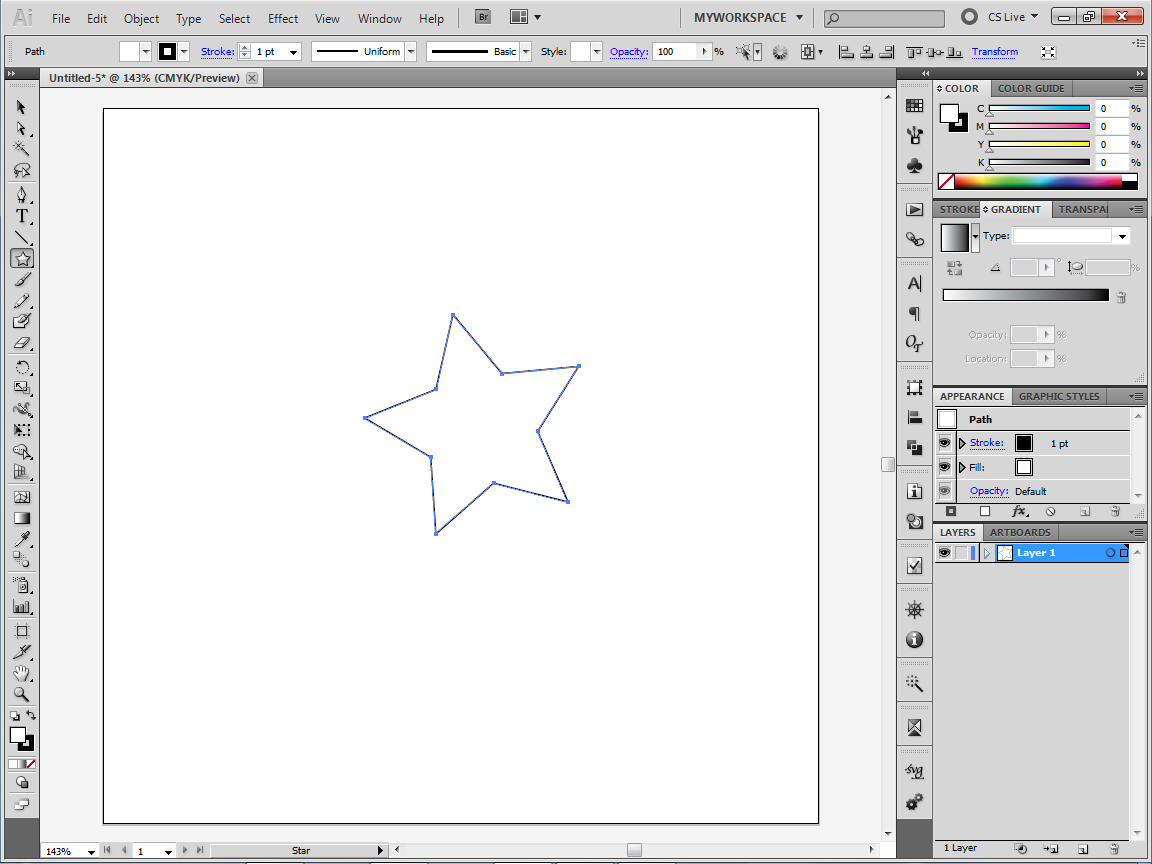Select the Zoom tool
Image resolution: width=1152 pixels, height=864 pixels.
[22, 694]
